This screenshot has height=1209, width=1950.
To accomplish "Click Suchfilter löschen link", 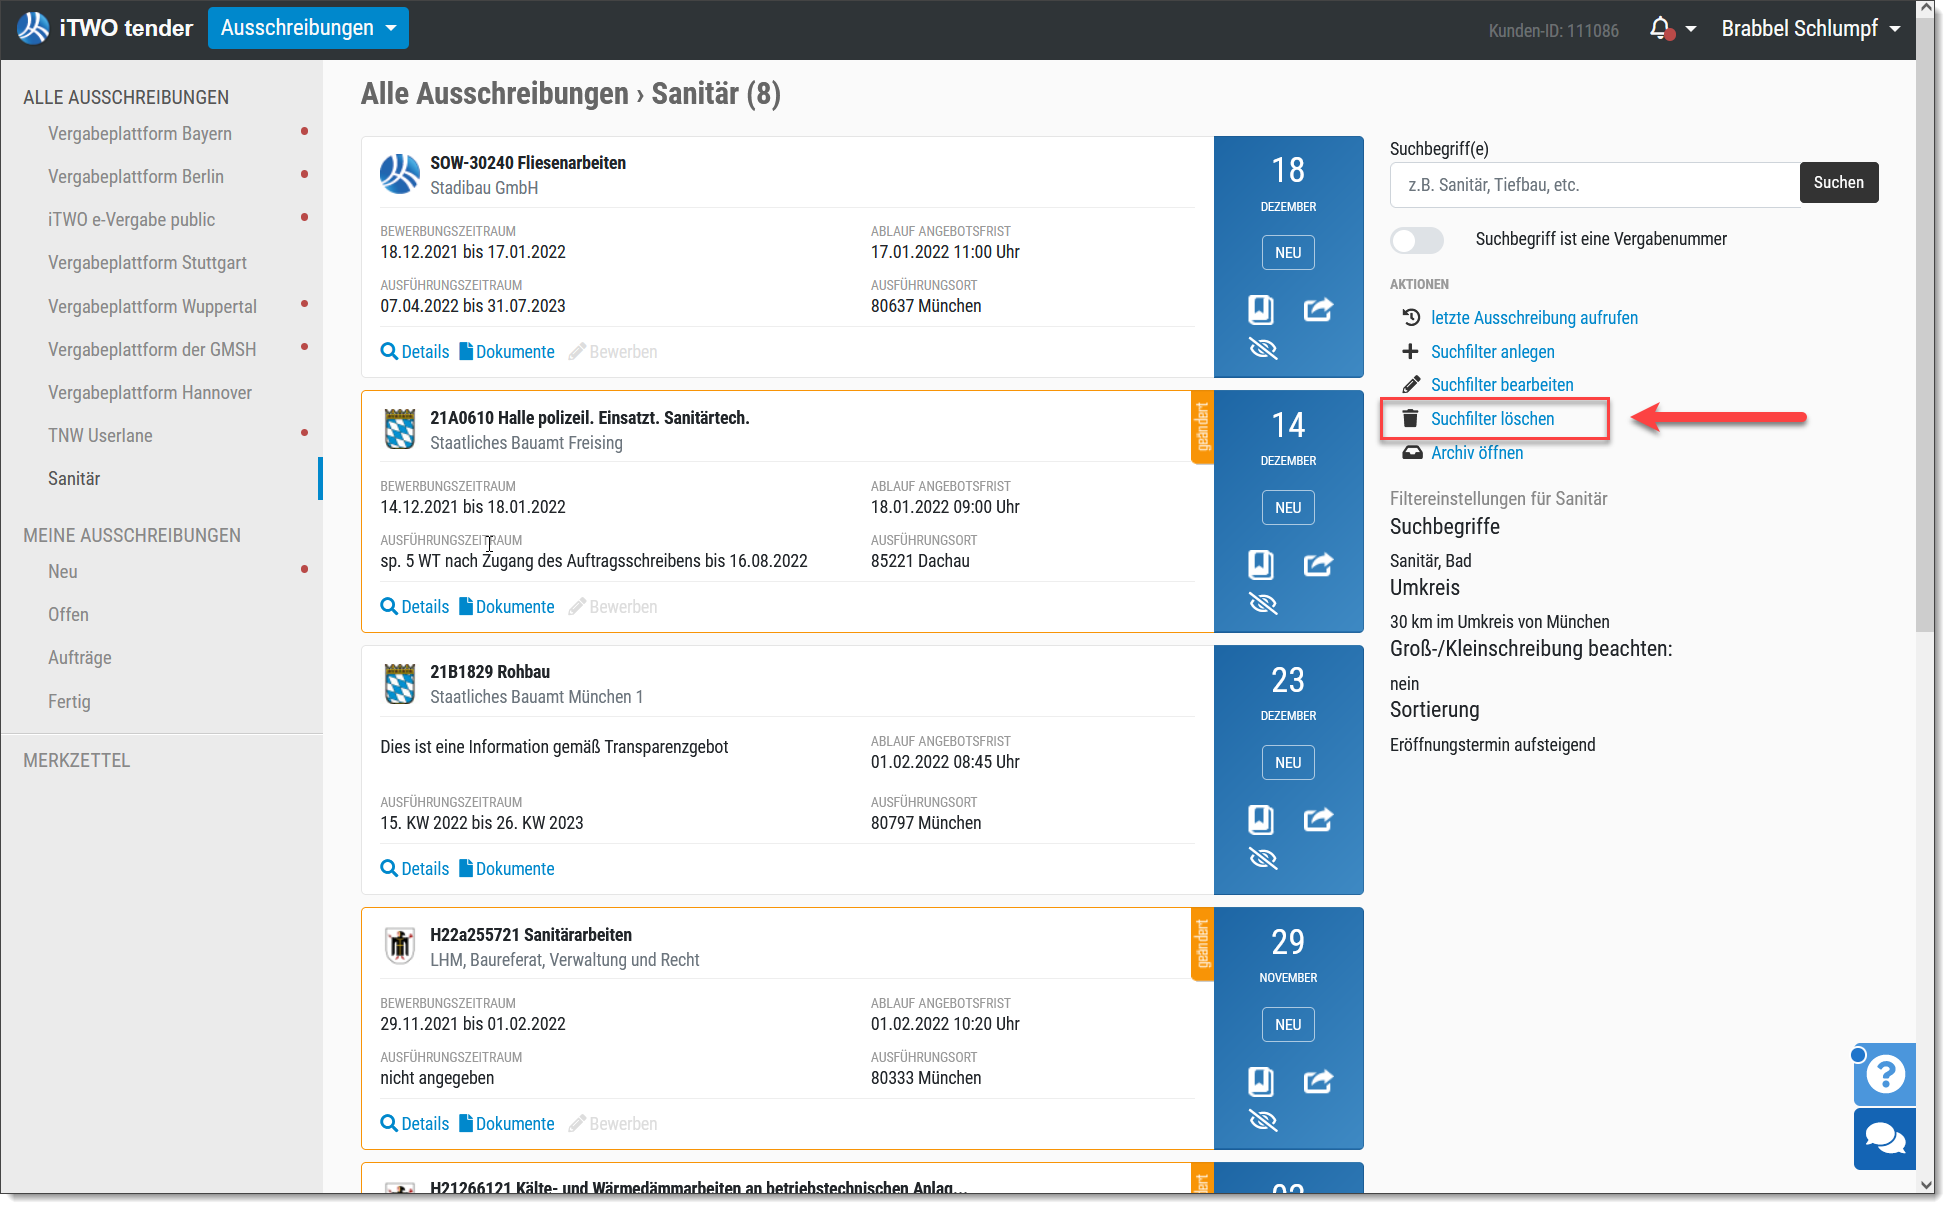I will [1492, 419].
